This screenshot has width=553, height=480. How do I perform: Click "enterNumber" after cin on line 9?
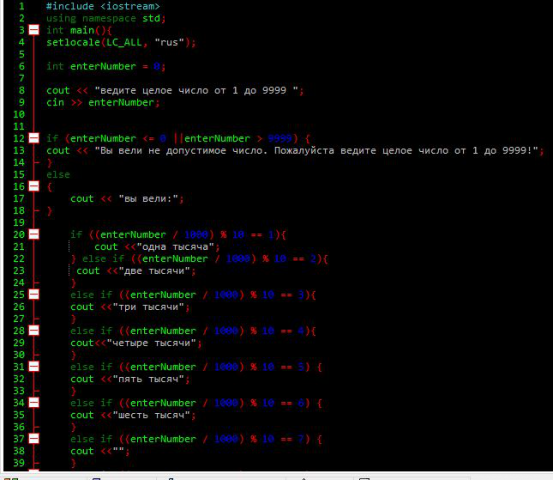(121, 103)
